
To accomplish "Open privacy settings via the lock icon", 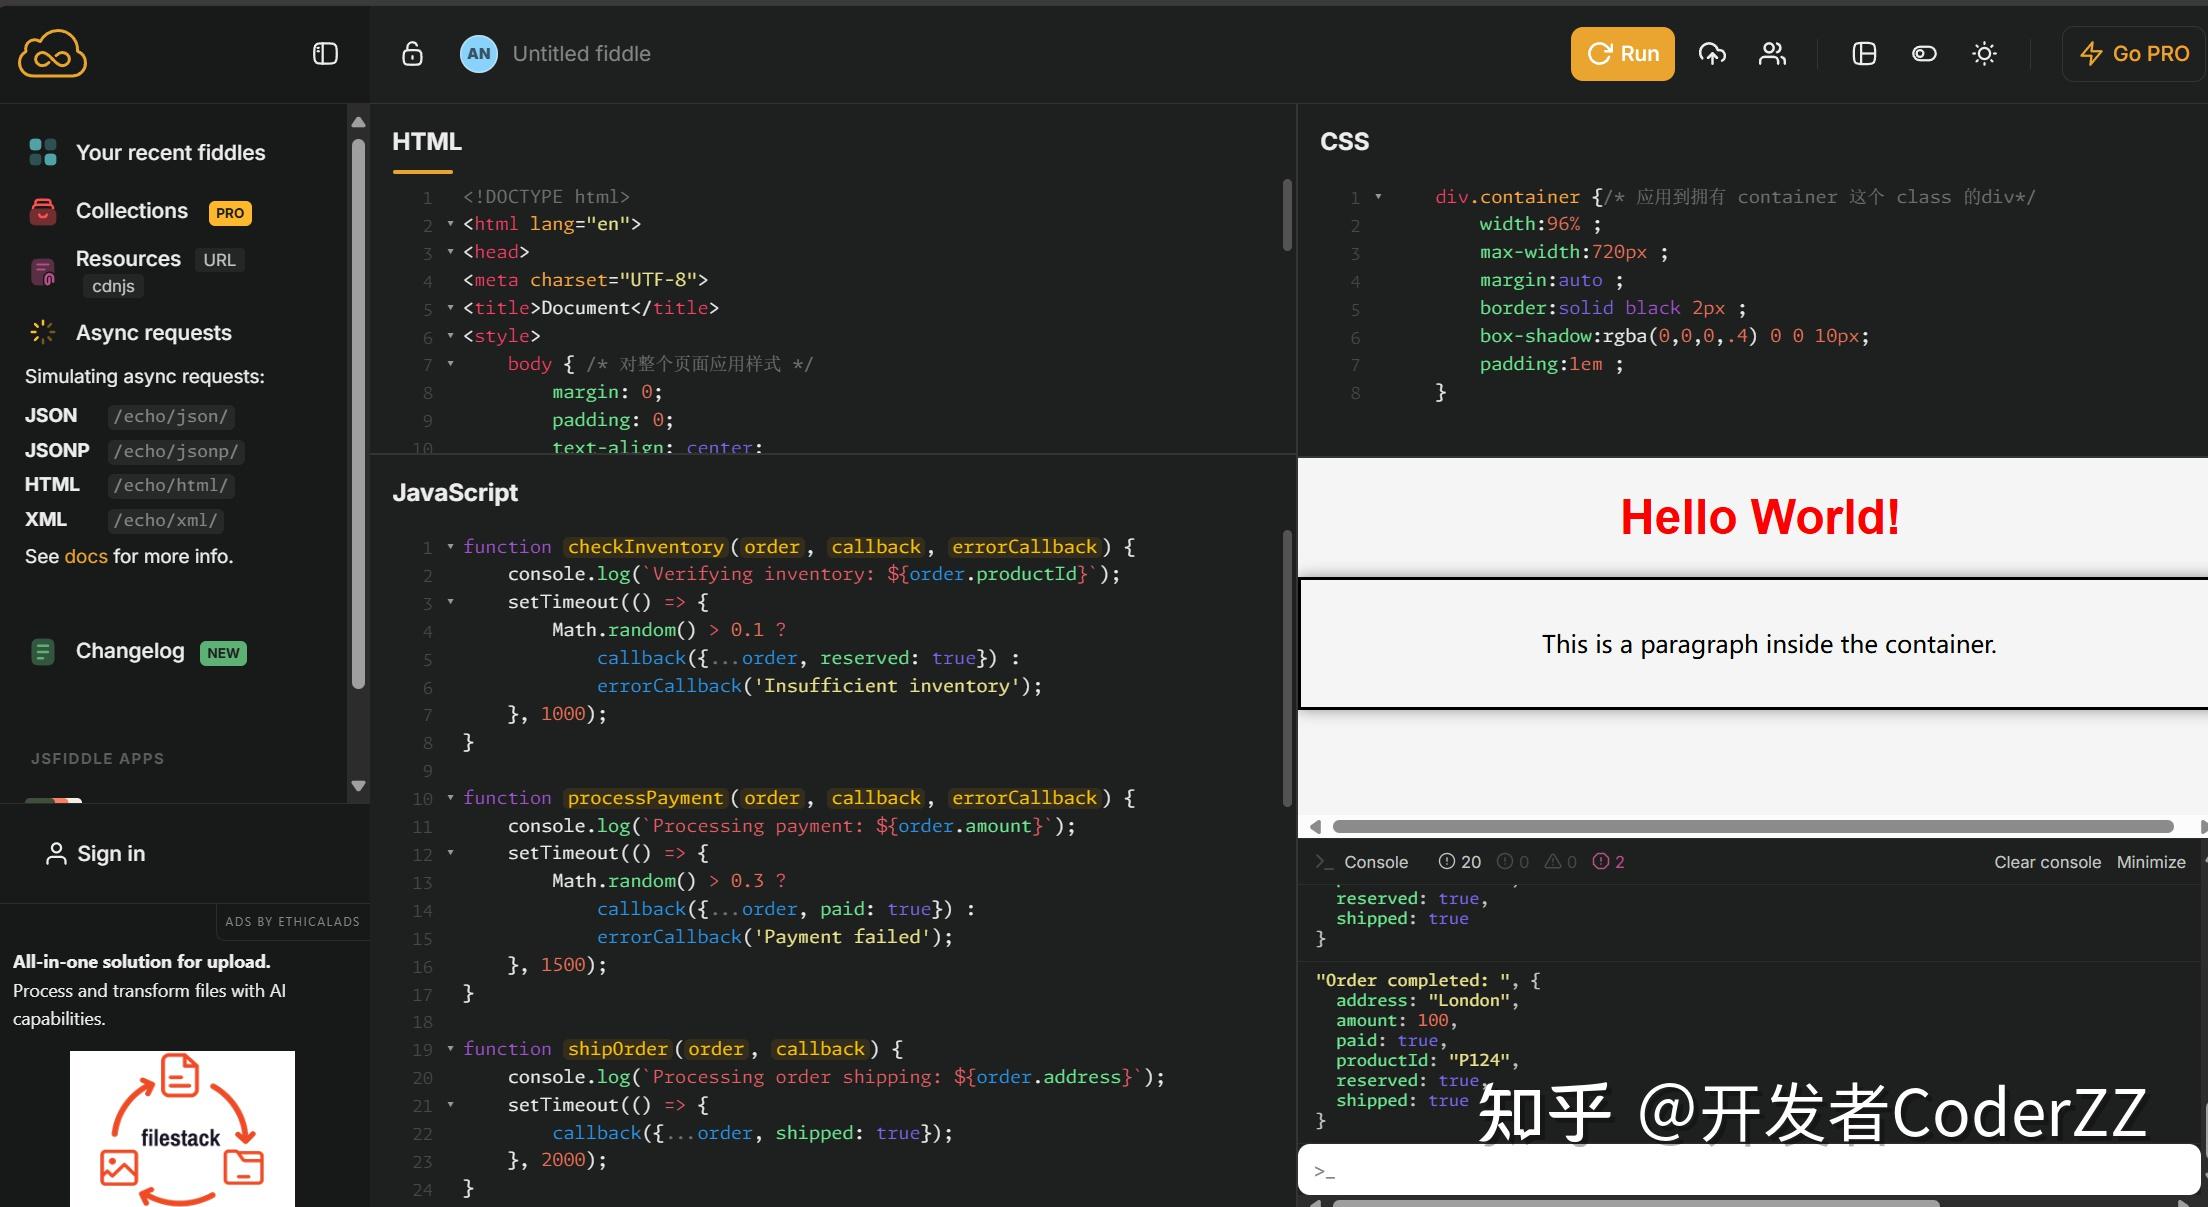I will [x=411, y=54].
